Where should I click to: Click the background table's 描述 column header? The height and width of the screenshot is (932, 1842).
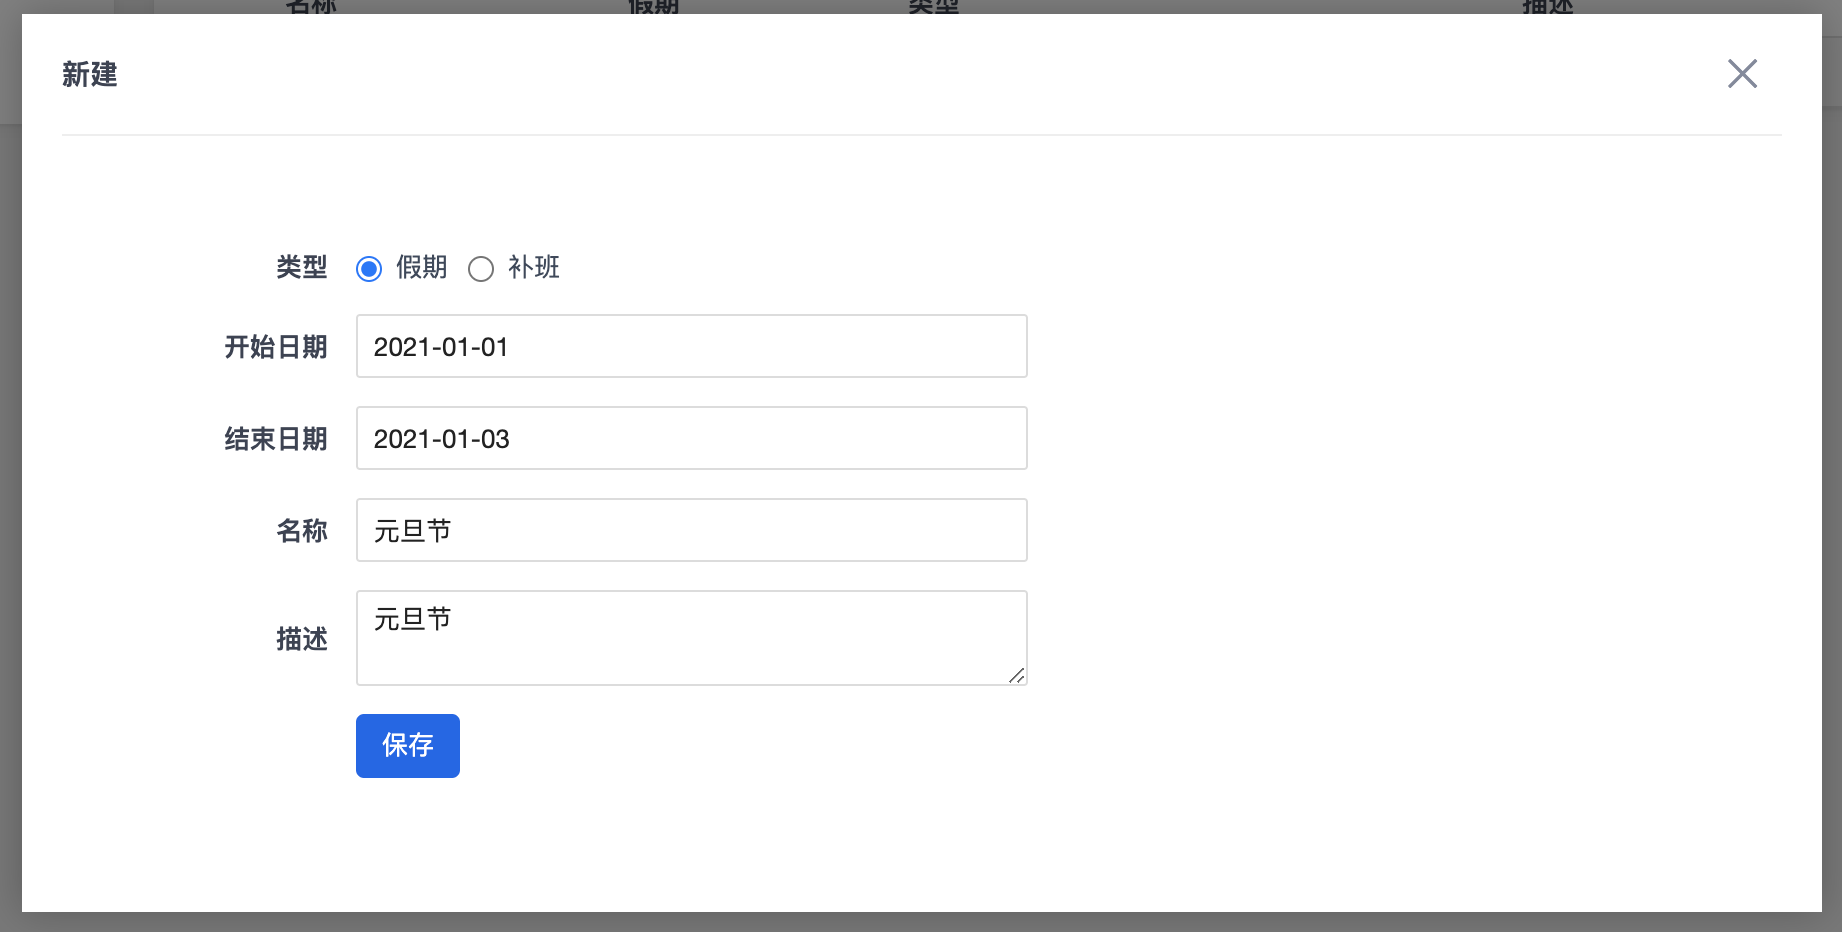click(1547, 6)
